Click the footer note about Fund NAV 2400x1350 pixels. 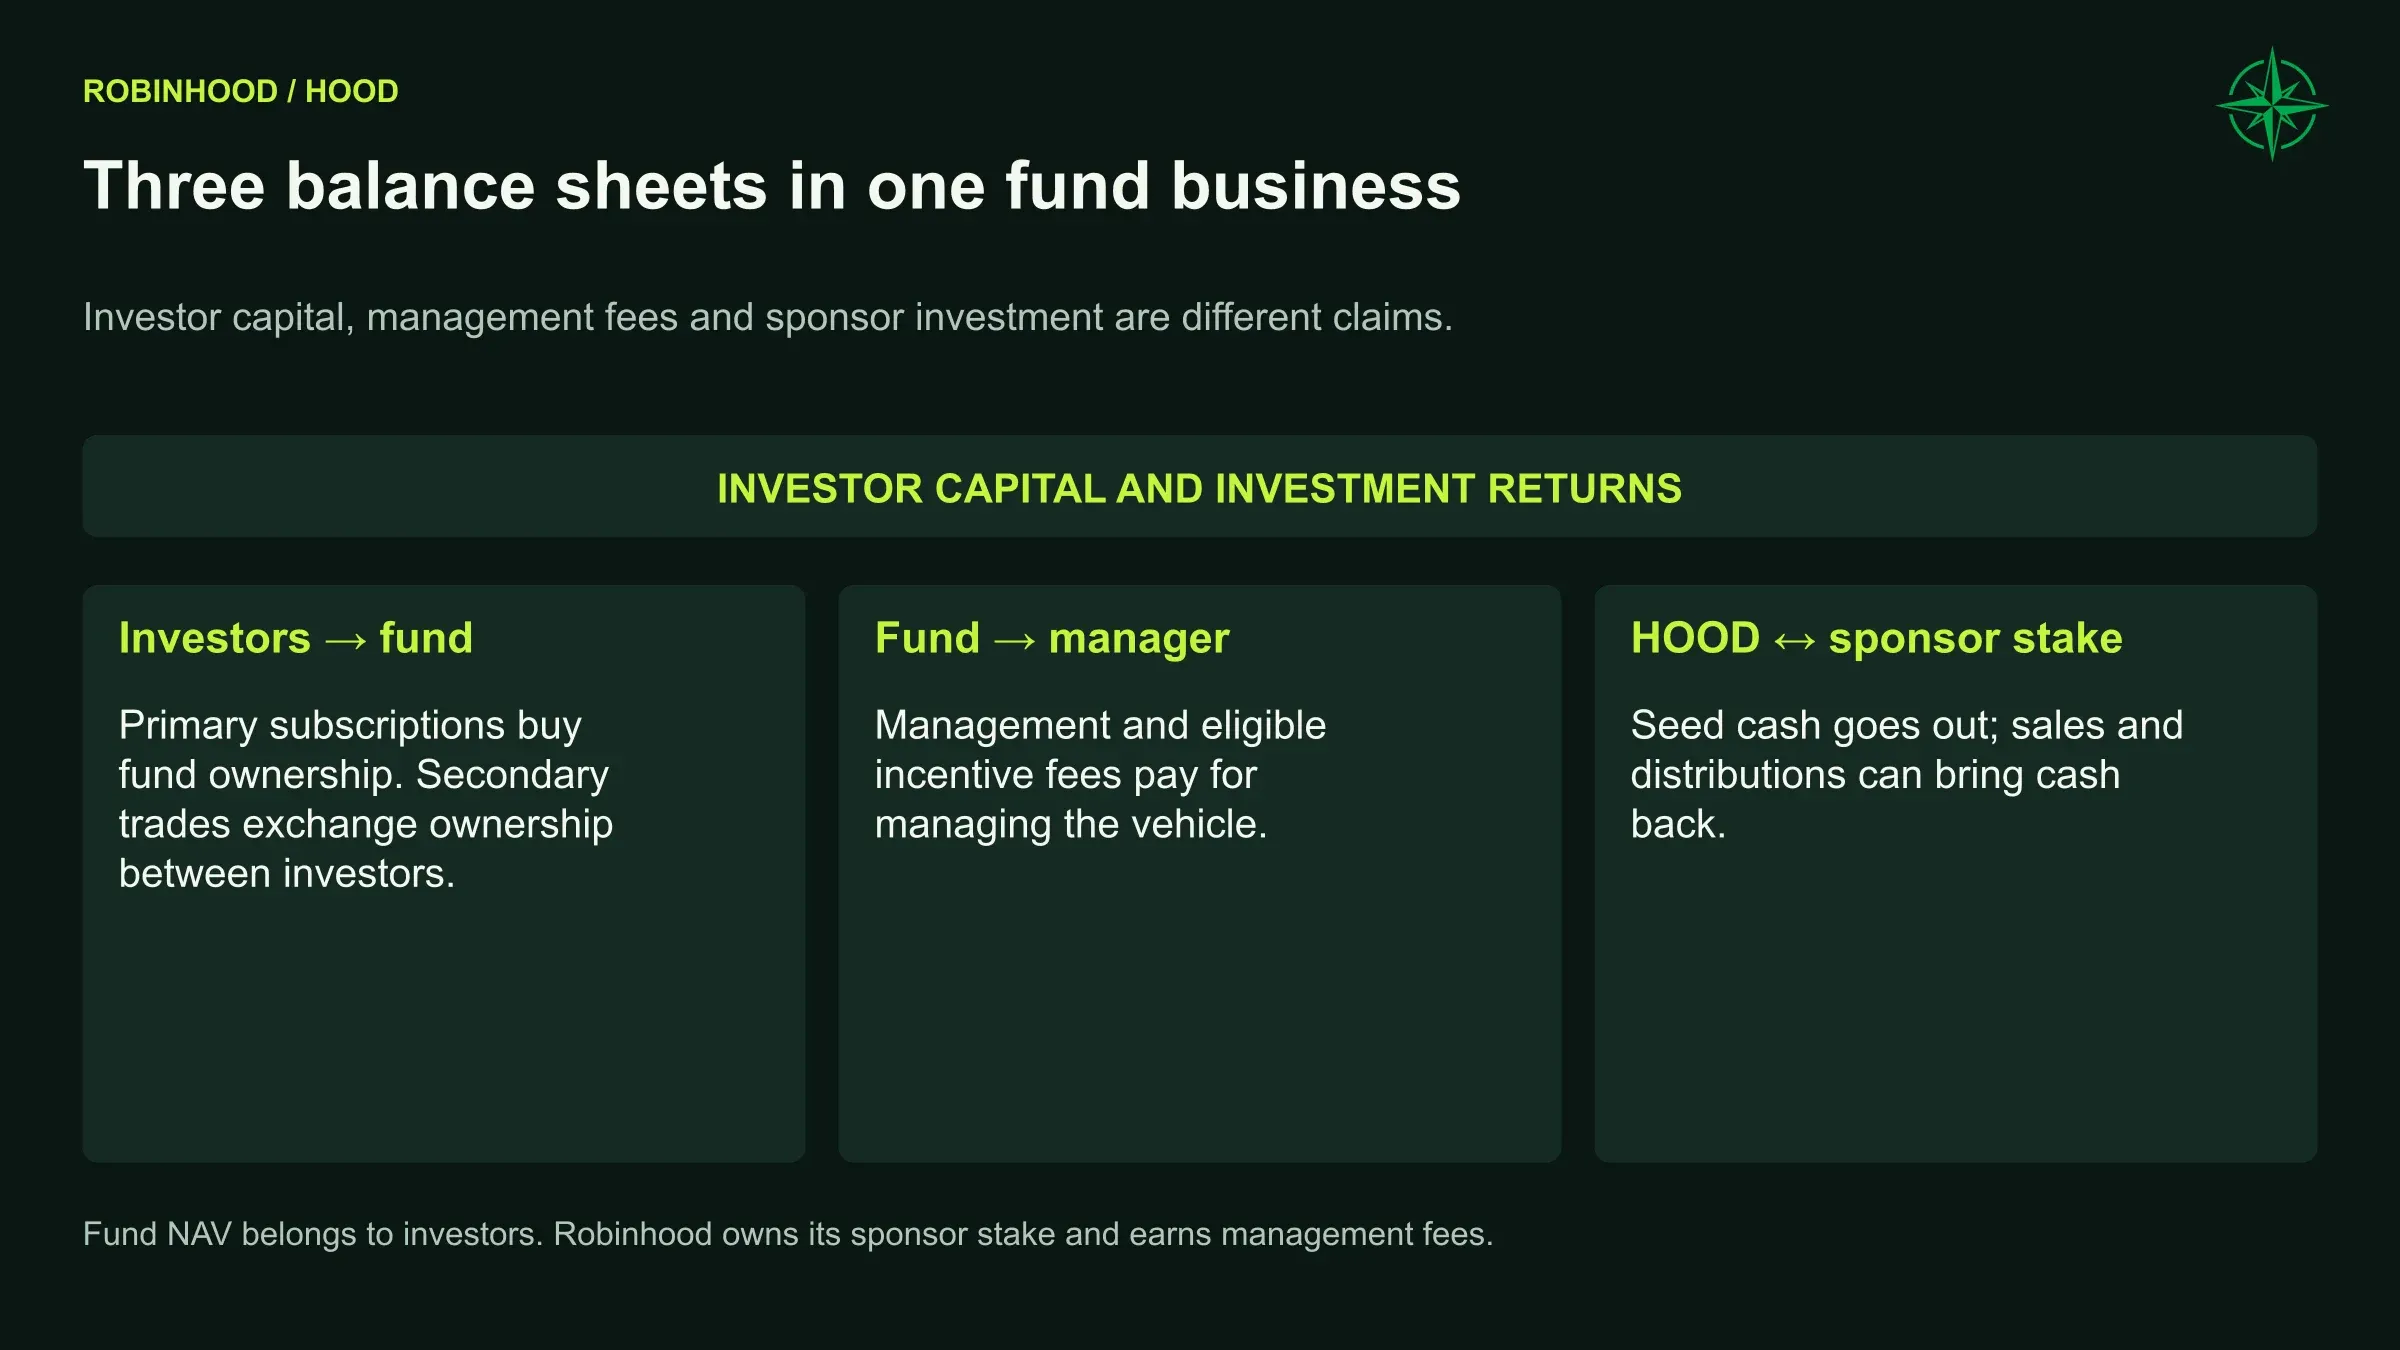coord(788,1234)
